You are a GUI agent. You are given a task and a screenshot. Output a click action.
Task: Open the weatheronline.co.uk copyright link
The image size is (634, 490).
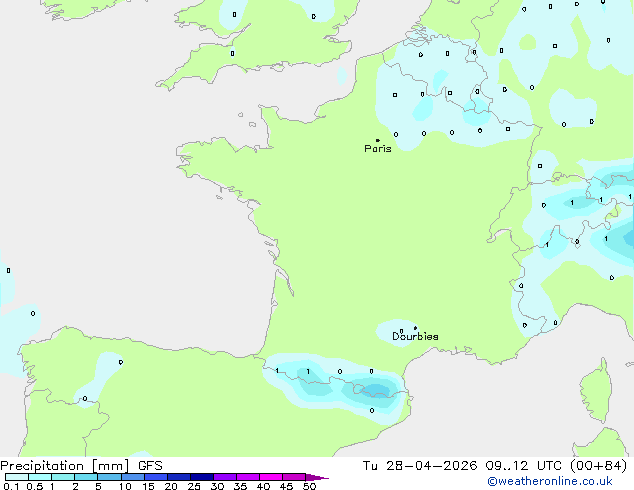(550, 481)
